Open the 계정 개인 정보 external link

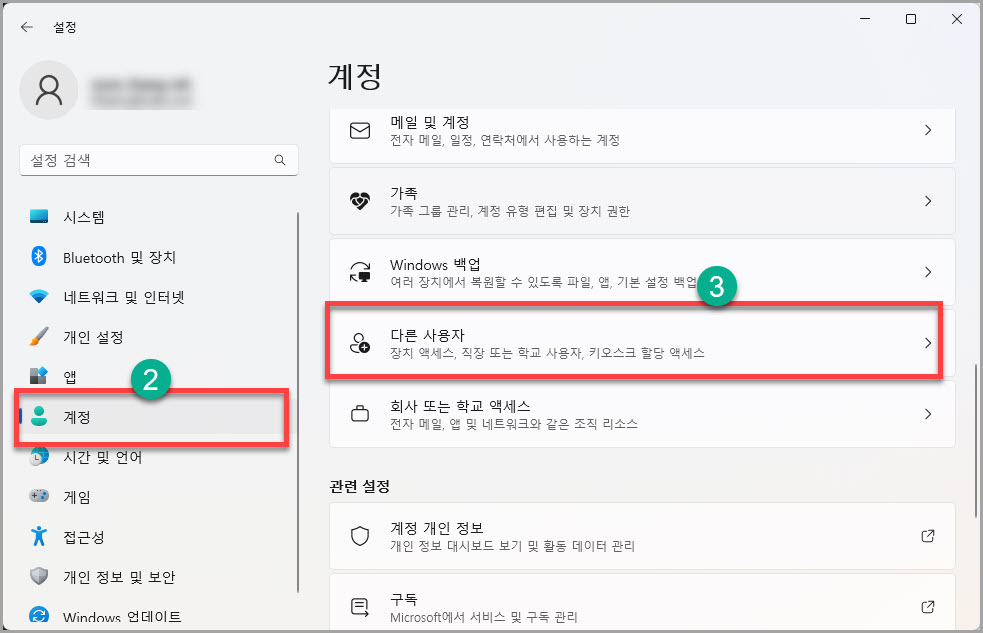point(927,535)
